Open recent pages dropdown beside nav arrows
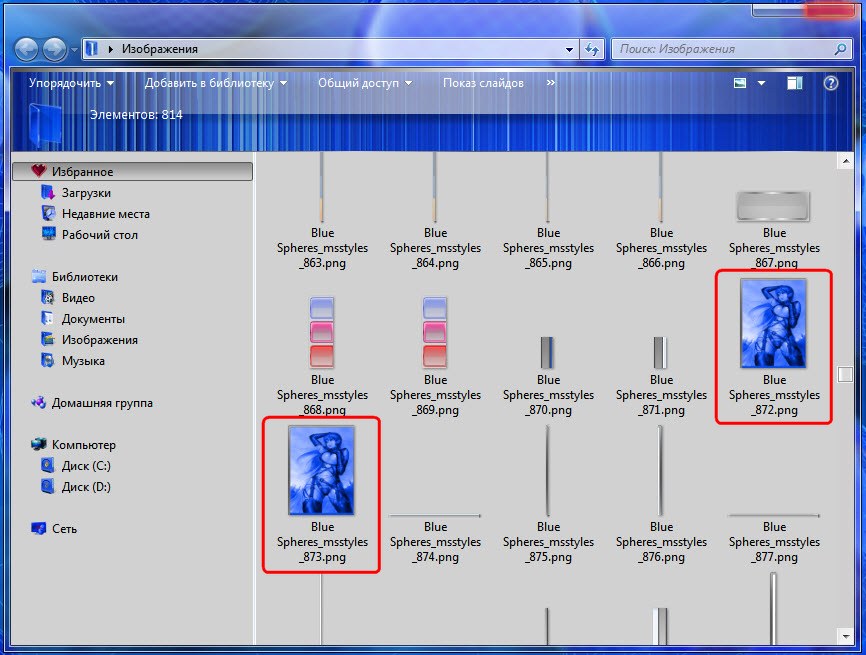Image resolution: width=866 pixels, height=655 pixels. pos(74,50)
